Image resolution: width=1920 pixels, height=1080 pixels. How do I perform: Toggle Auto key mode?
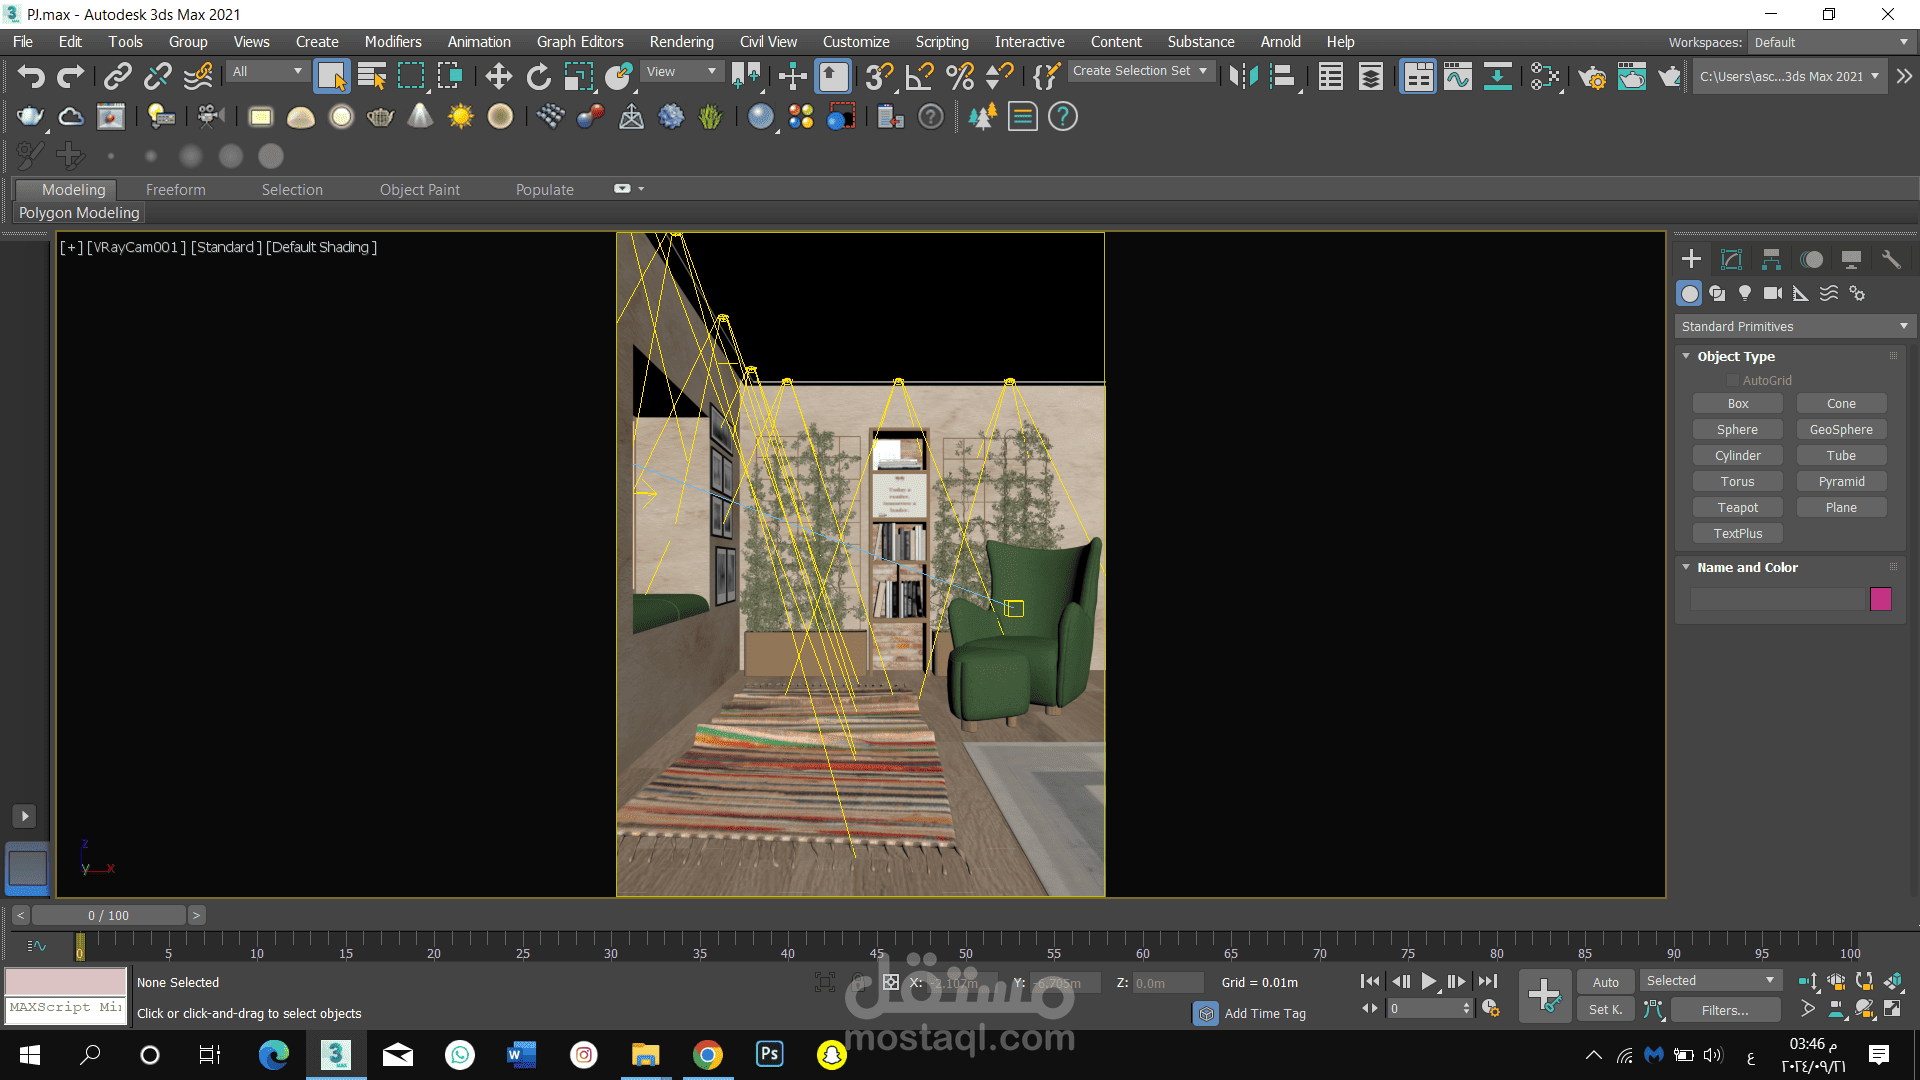pos(1606,982)
